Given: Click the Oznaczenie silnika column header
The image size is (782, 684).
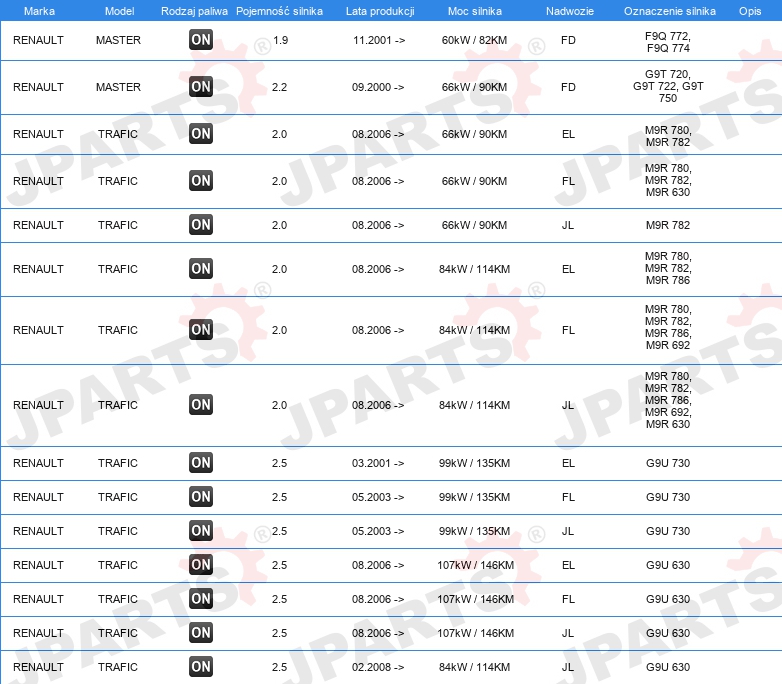Looking at the screenshot, I should pos(670,11).
